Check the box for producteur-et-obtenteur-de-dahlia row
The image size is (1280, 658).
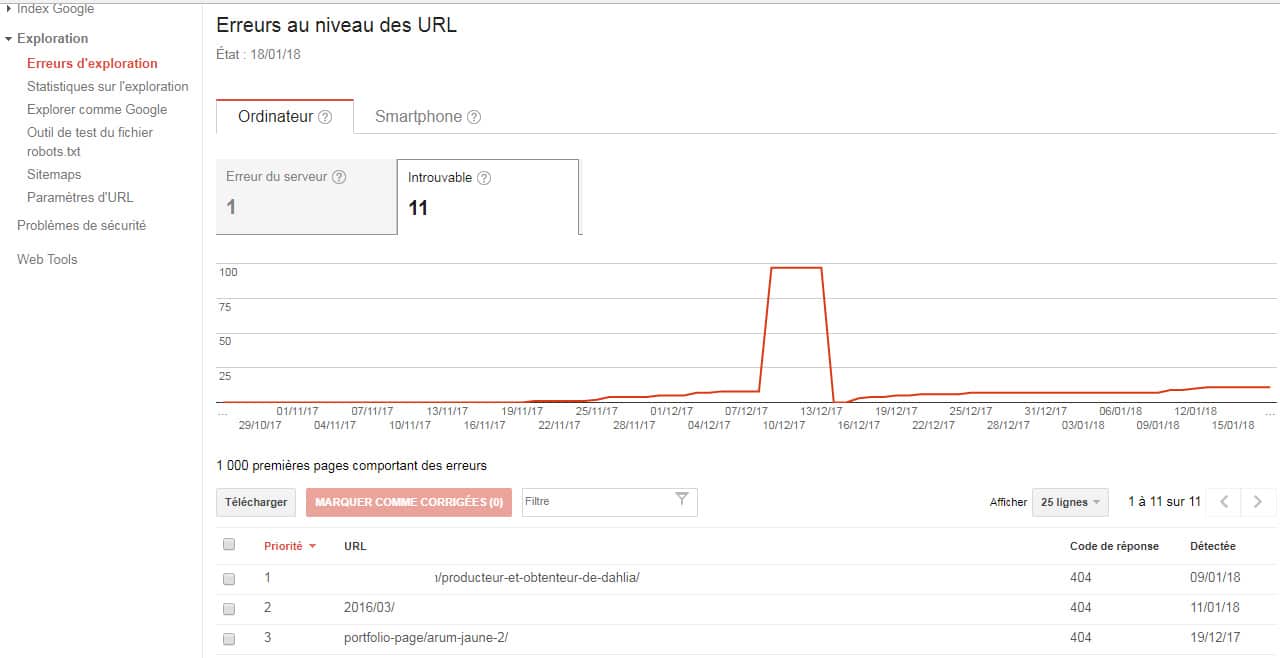pyautogui.click(x=229, y=578)
